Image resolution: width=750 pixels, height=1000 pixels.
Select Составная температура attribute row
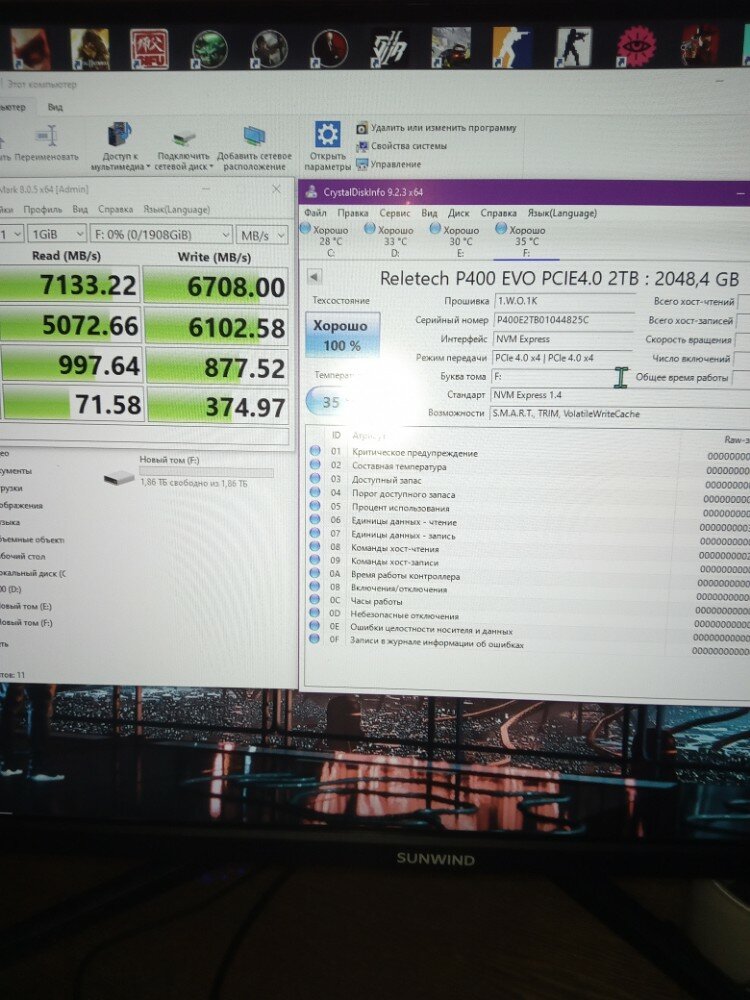pos(529,467)
